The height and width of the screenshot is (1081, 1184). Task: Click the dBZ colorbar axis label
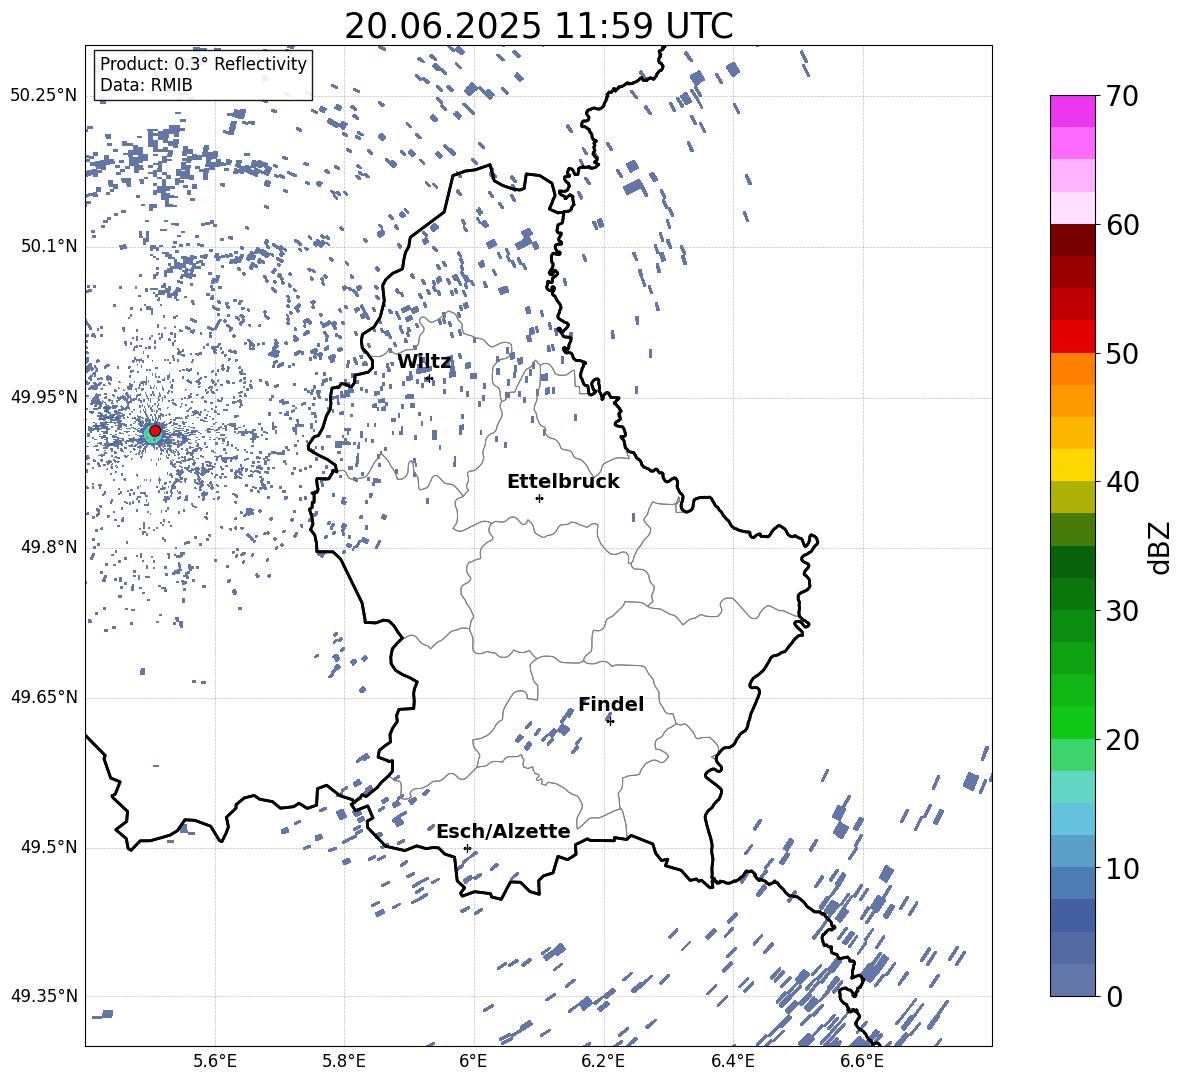[x=1159, y=547]
